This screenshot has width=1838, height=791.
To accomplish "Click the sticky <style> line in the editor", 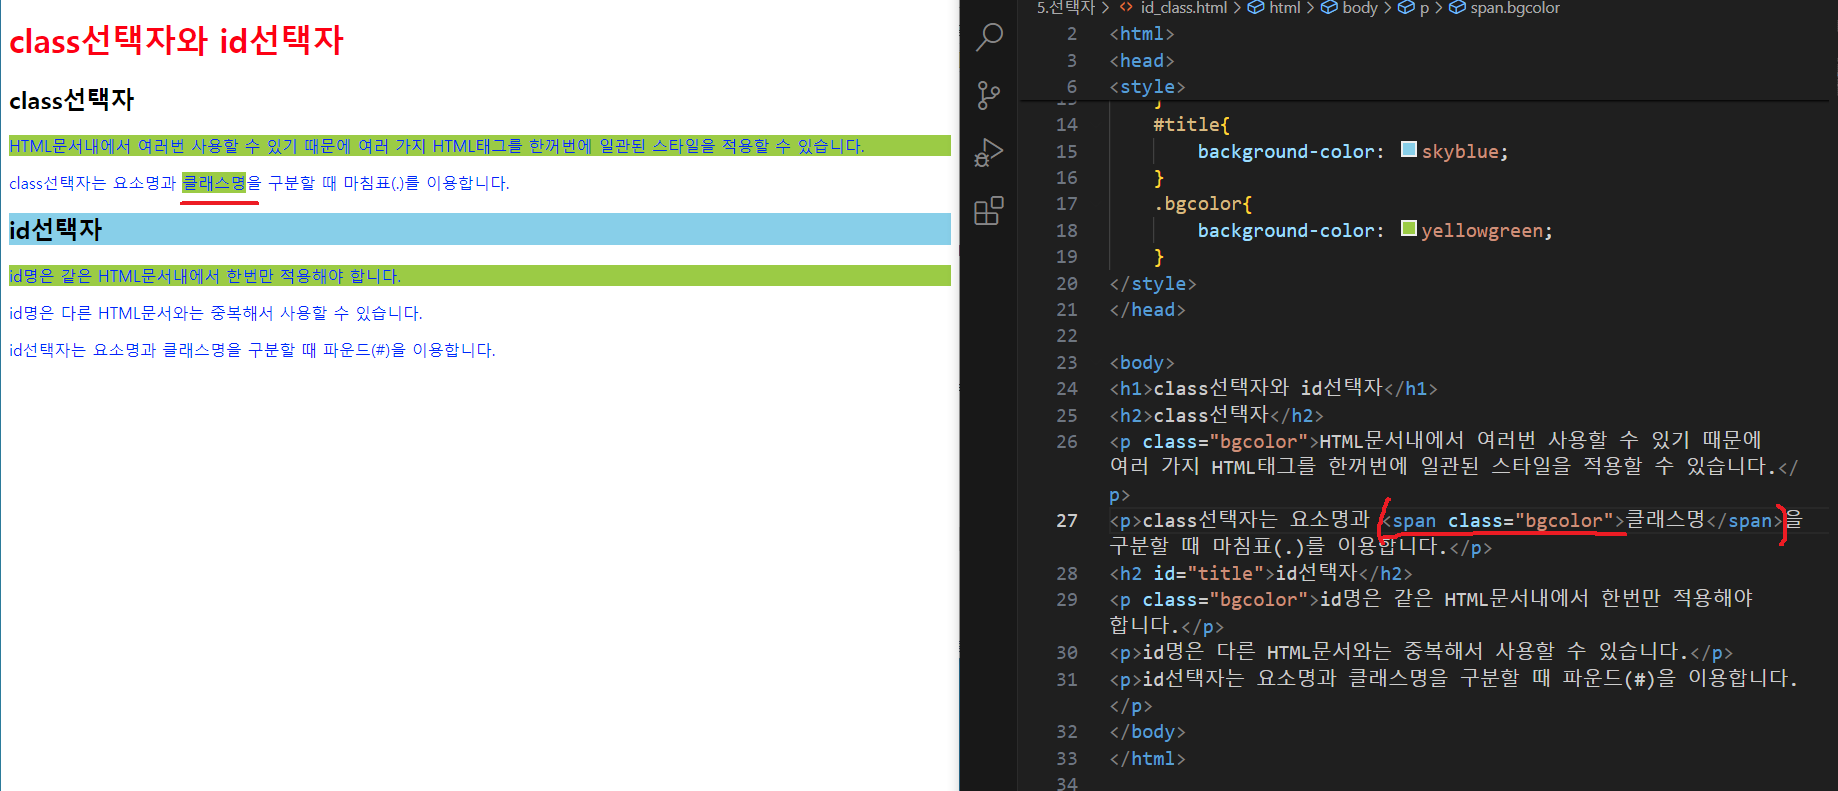I will point(1147,87).
